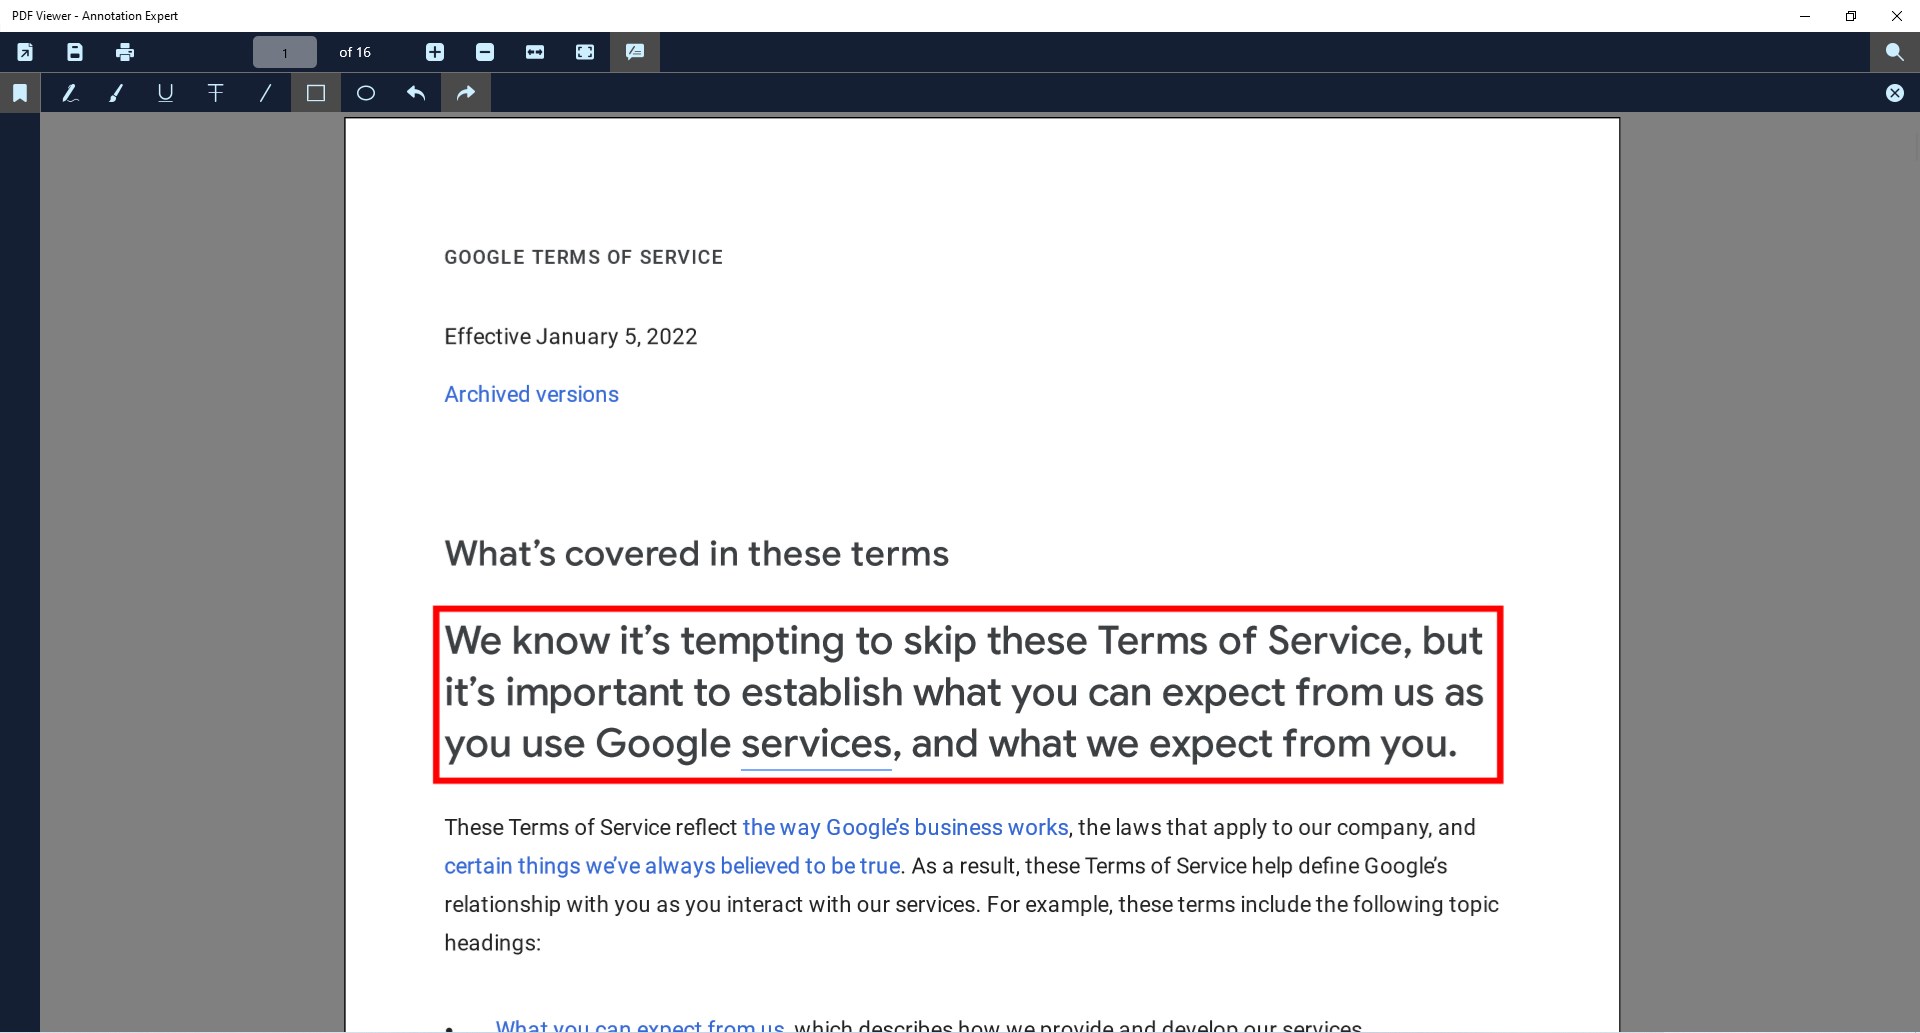This screenshot has height=1033, width=1920.
Task: Open a PDF file with the open icon
Action: tap(25, 52)
